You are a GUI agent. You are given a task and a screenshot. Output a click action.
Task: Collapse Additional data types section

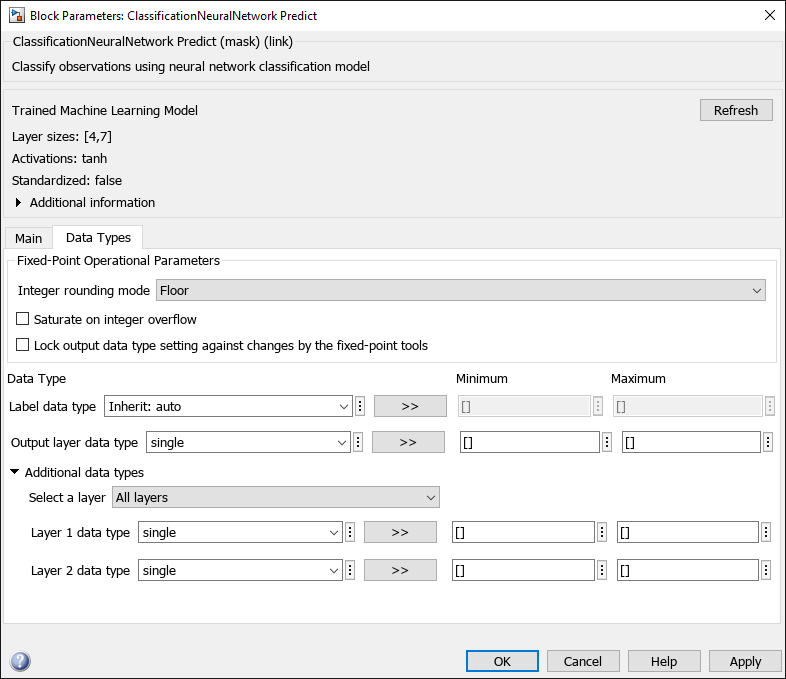15,473
